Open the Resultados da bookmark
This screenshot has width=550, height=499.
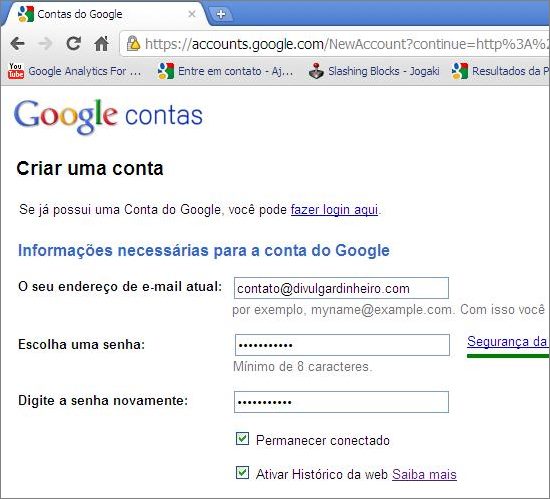pos(510,71)
